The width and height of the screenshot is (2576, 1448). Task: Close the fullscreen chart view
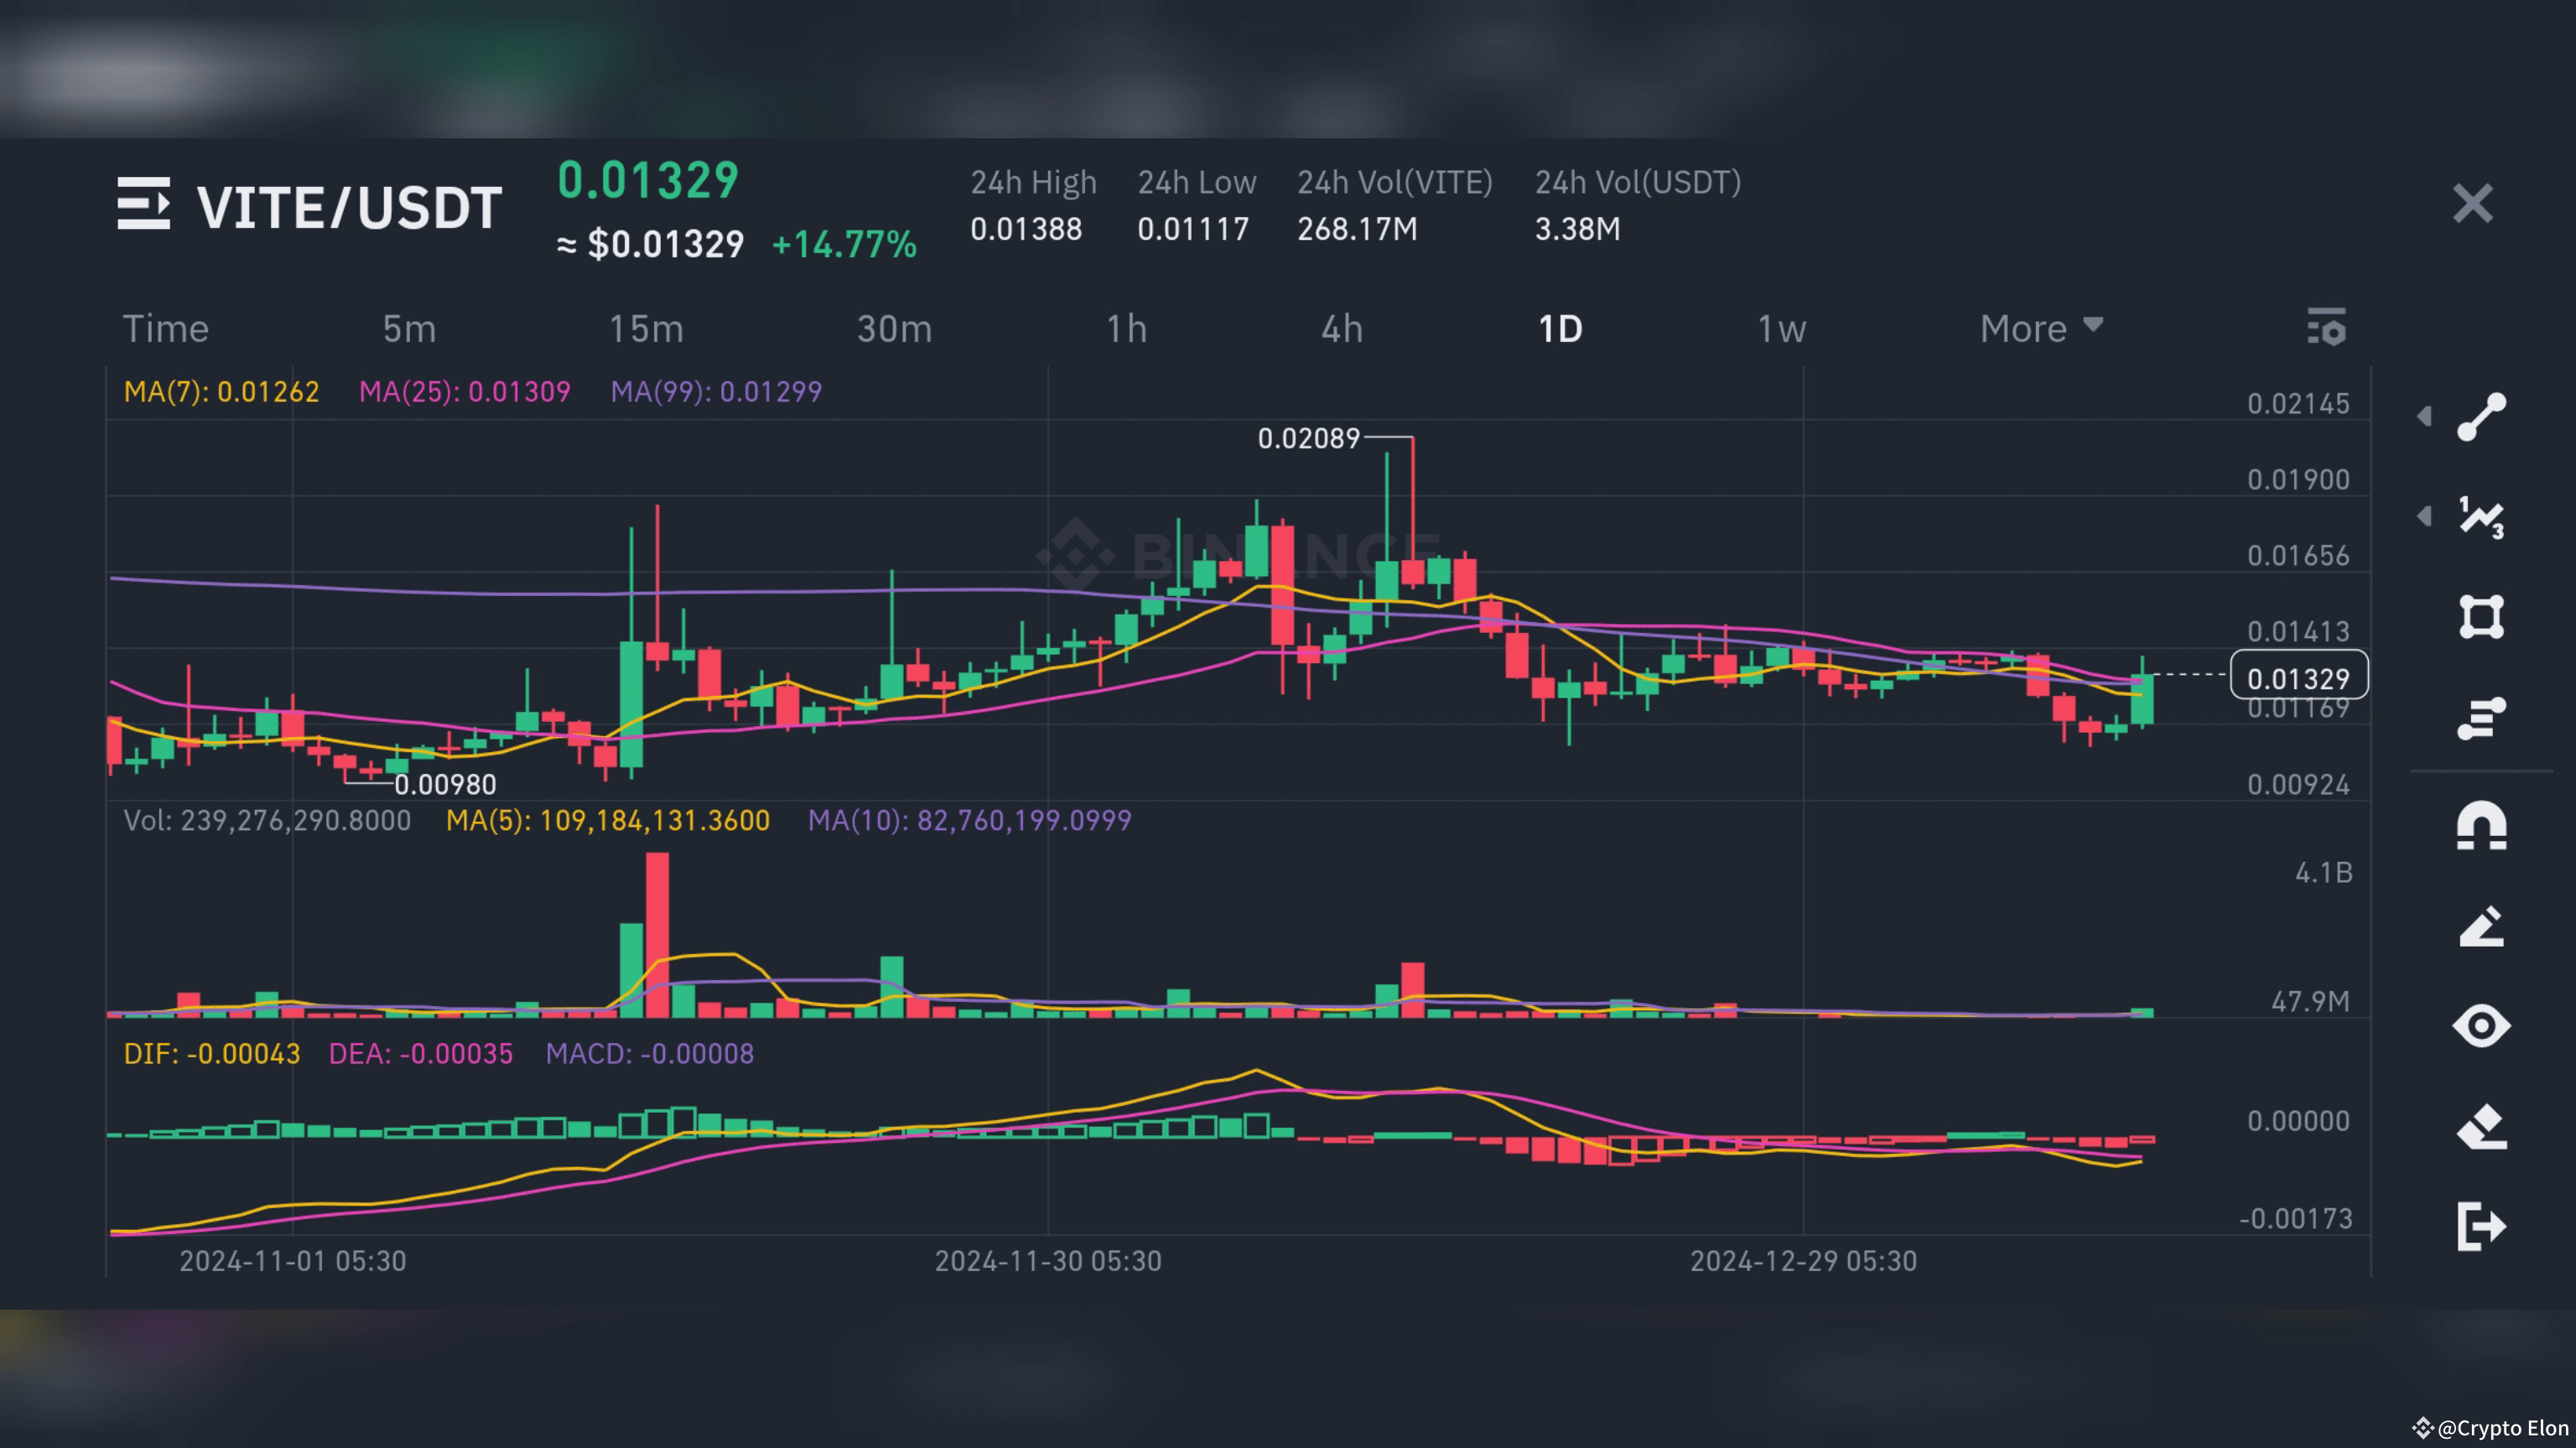2472,204
